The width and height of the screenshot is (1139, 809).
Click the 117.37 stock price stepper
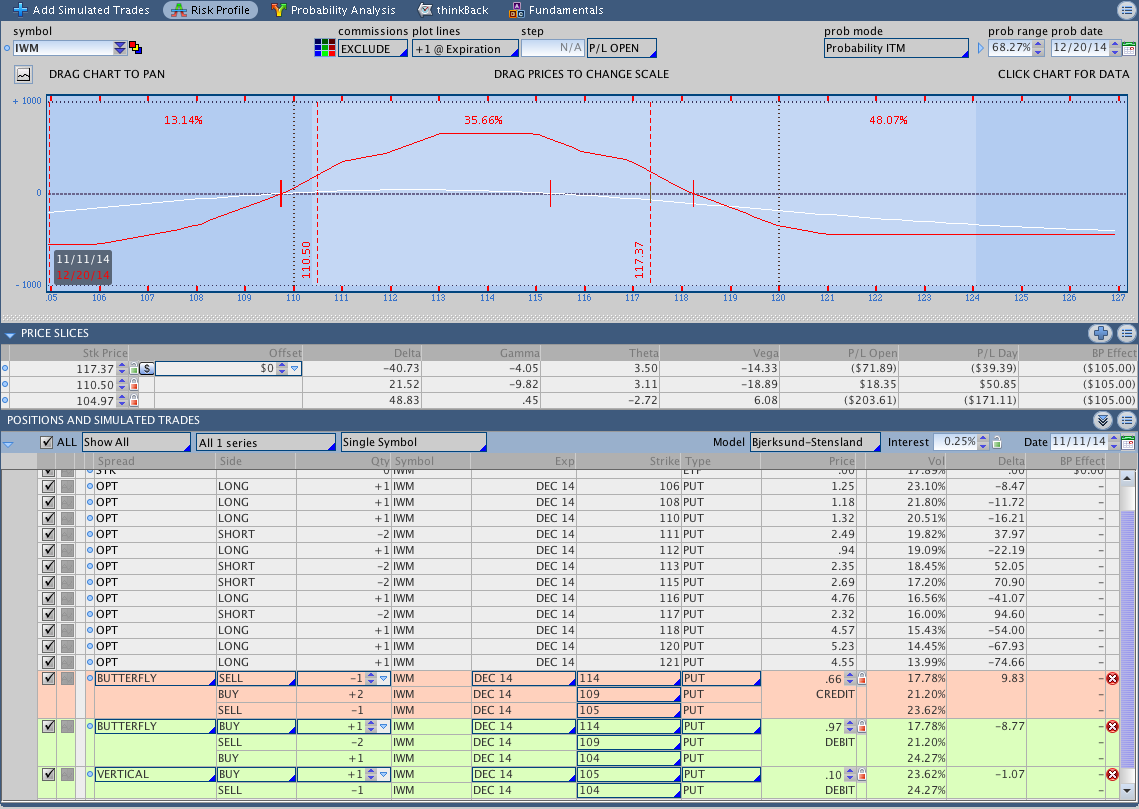(x=122, y=369)
